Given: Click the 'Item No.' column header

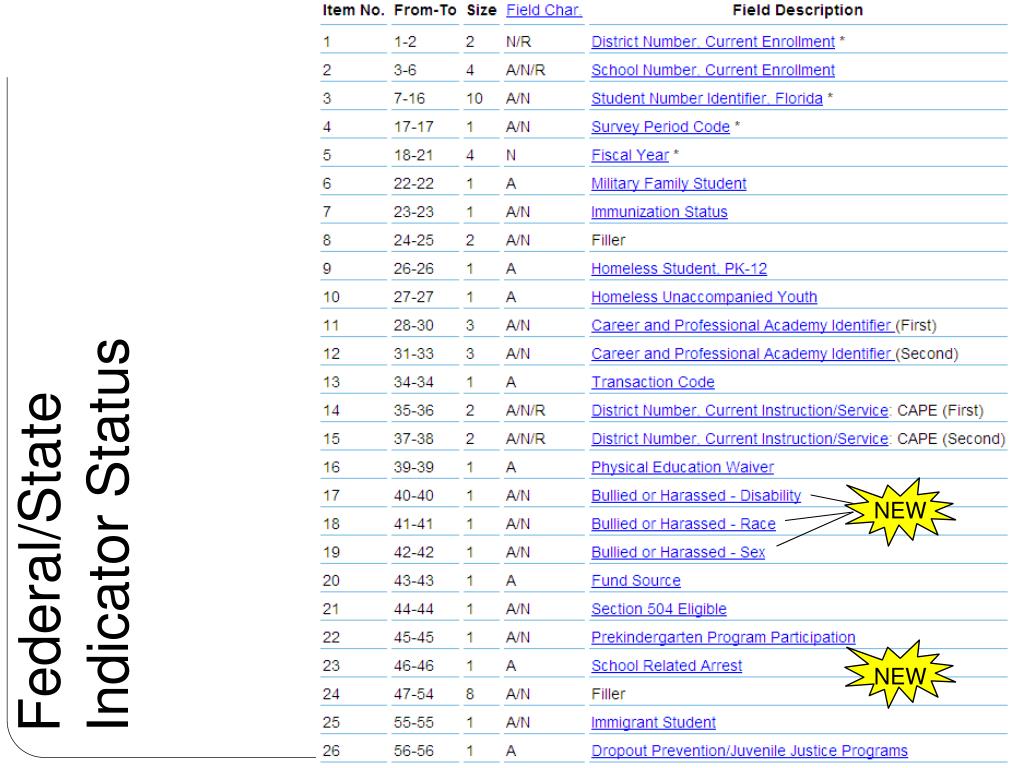Looking at the screenshot, I should tap(353, 10).
